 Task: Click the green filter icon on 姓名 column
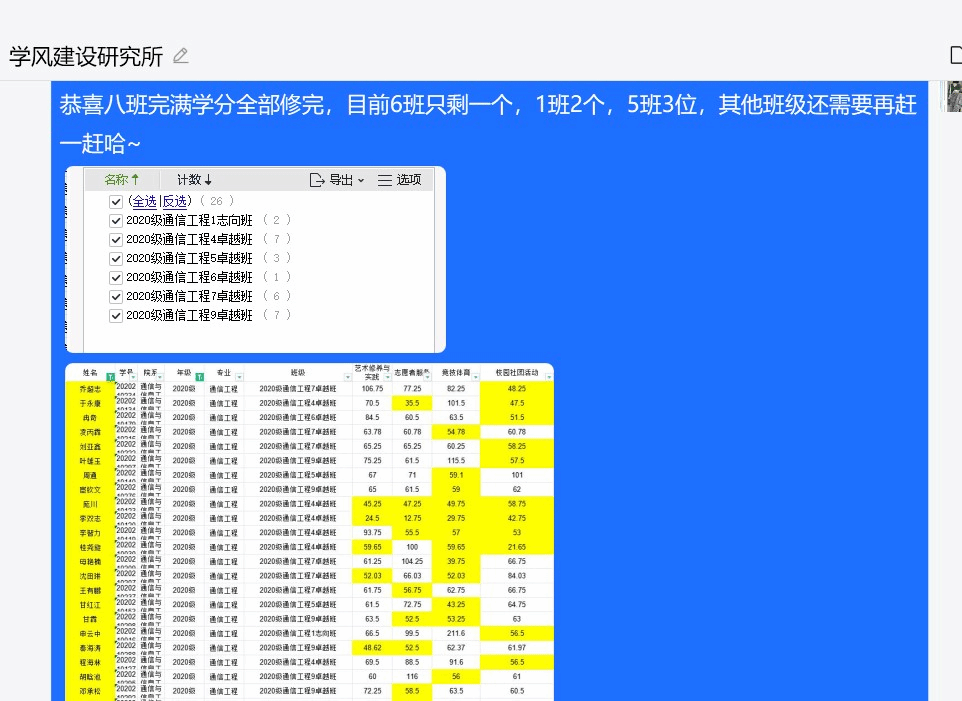tap(110, 377)
